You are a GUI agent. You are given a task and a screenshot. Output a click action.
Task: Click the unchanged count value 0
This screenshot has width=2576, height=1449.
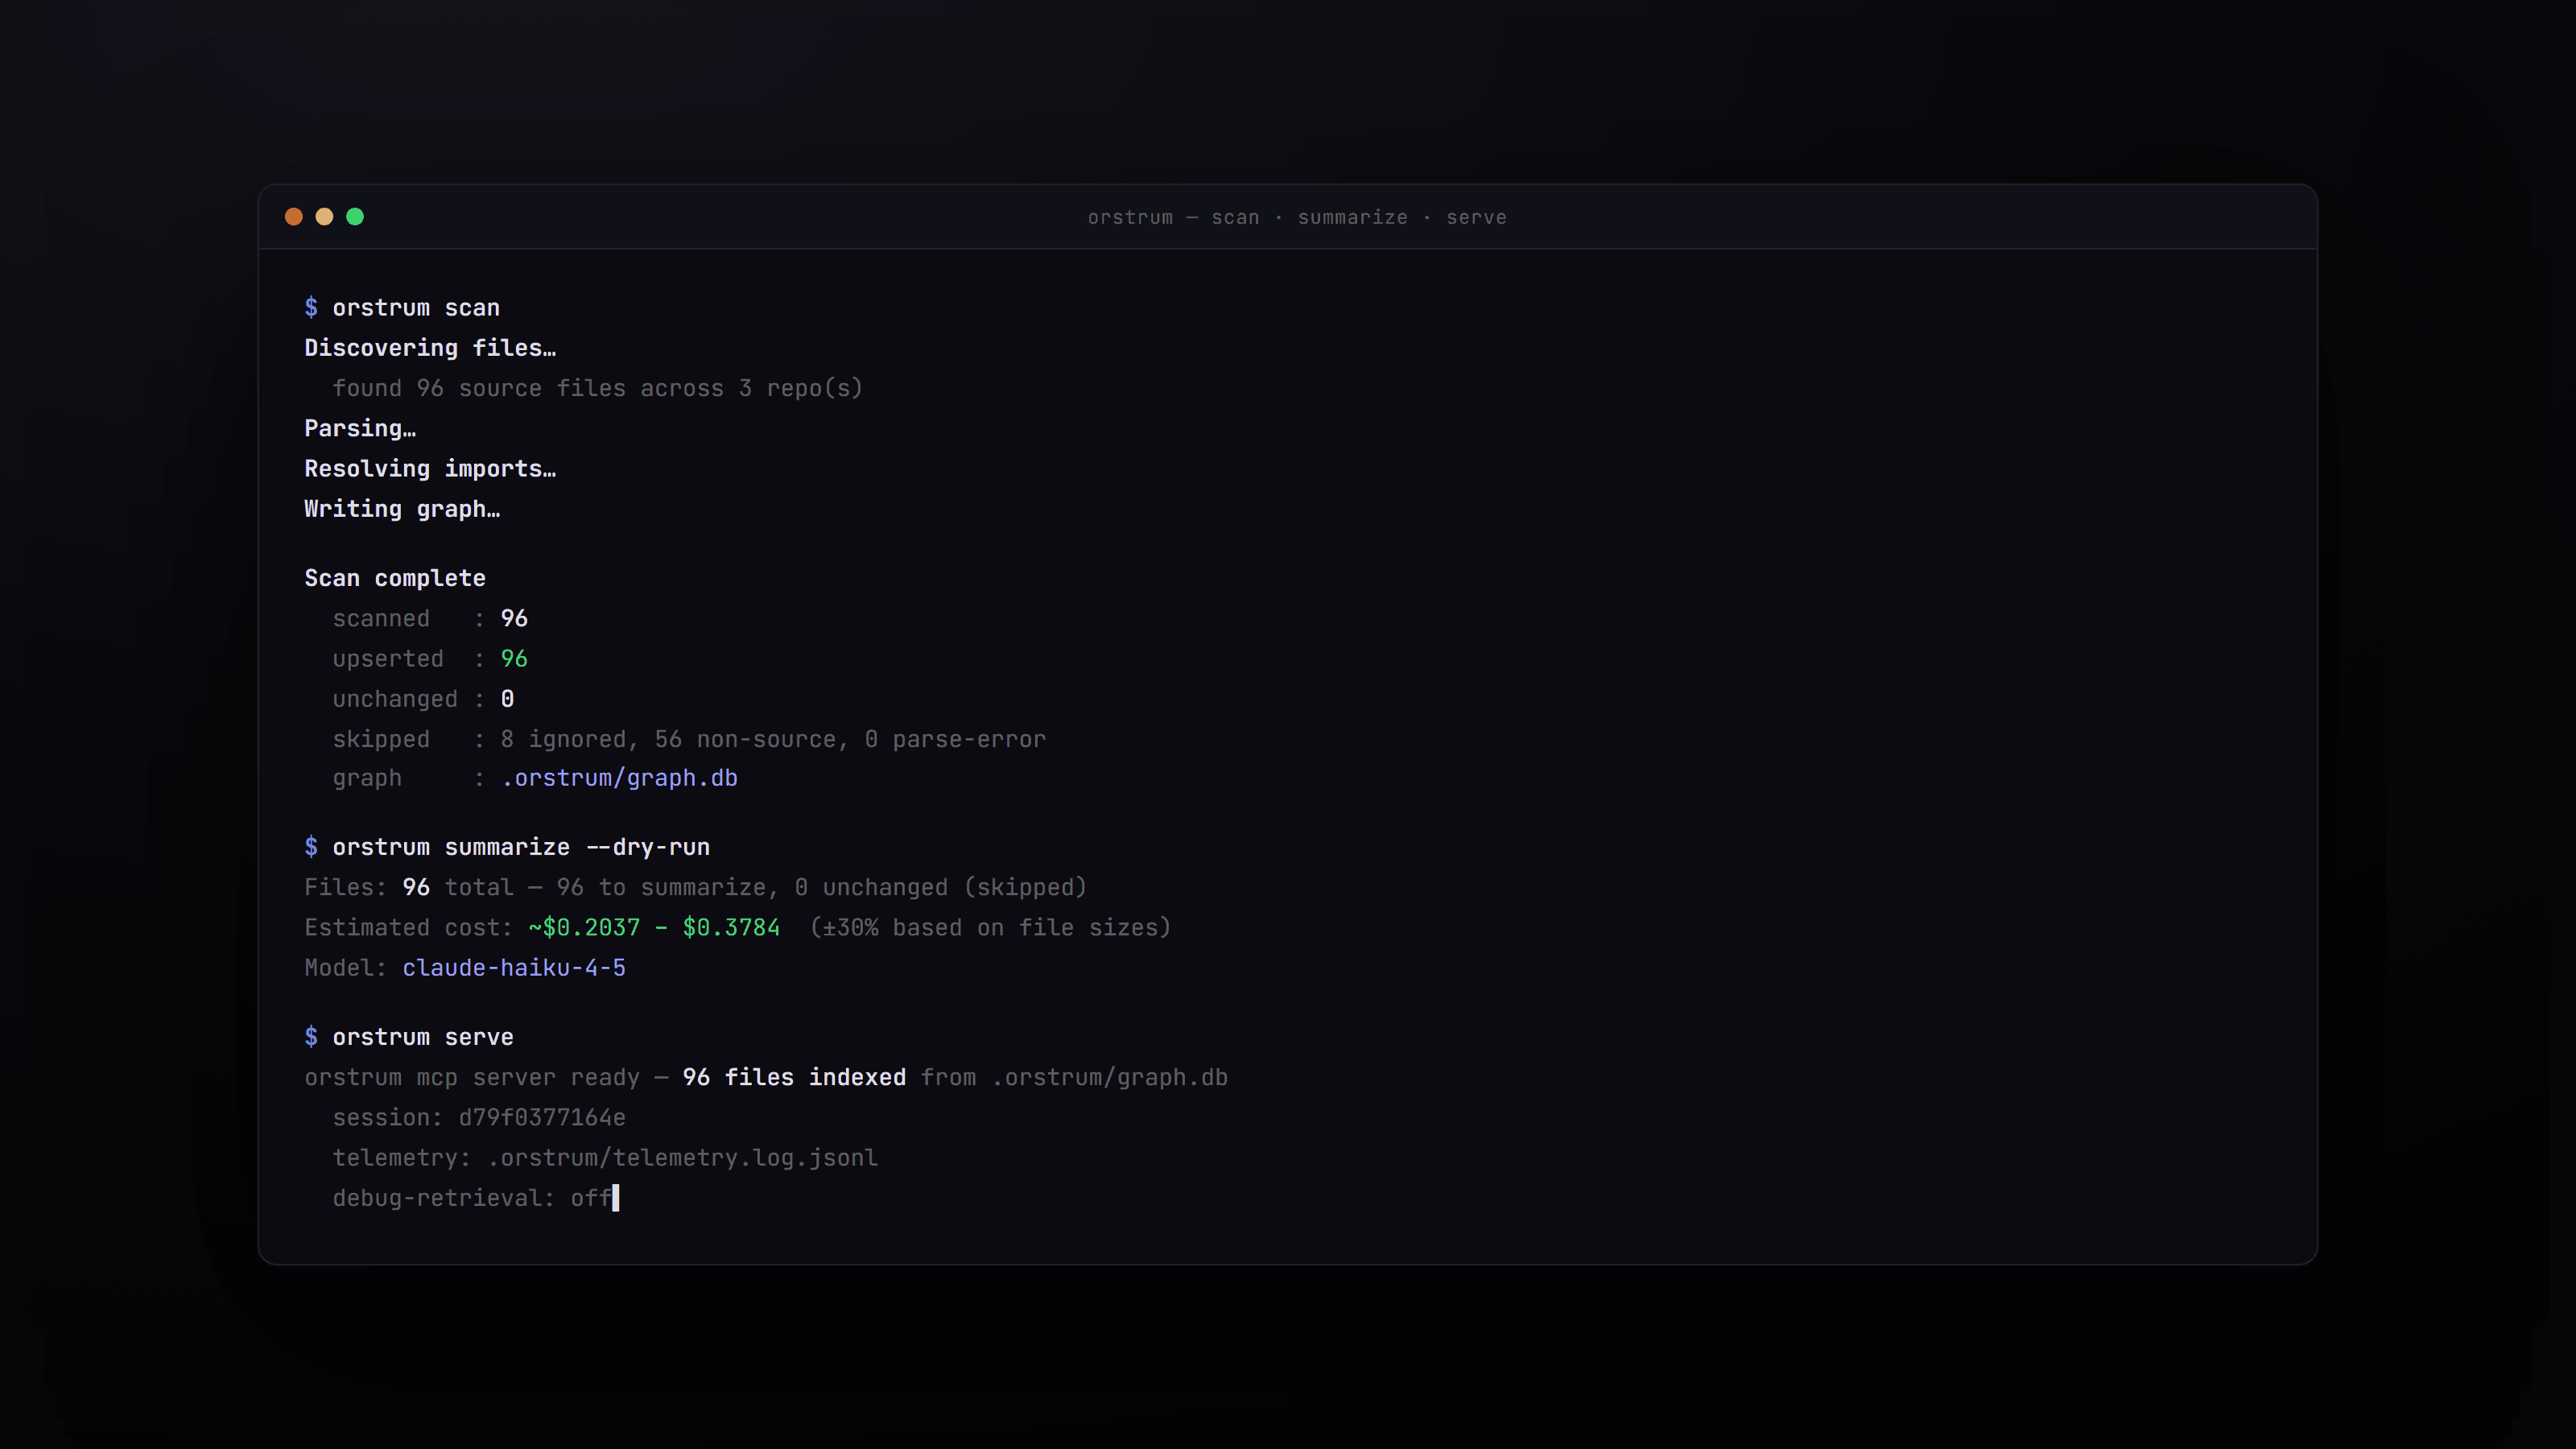coord(507,699)
